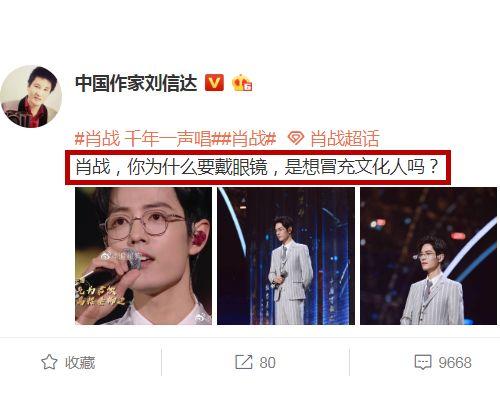Open the 中国作家刘信达 profile name
The width and height of the screenshot is (500, 400).
136,83
